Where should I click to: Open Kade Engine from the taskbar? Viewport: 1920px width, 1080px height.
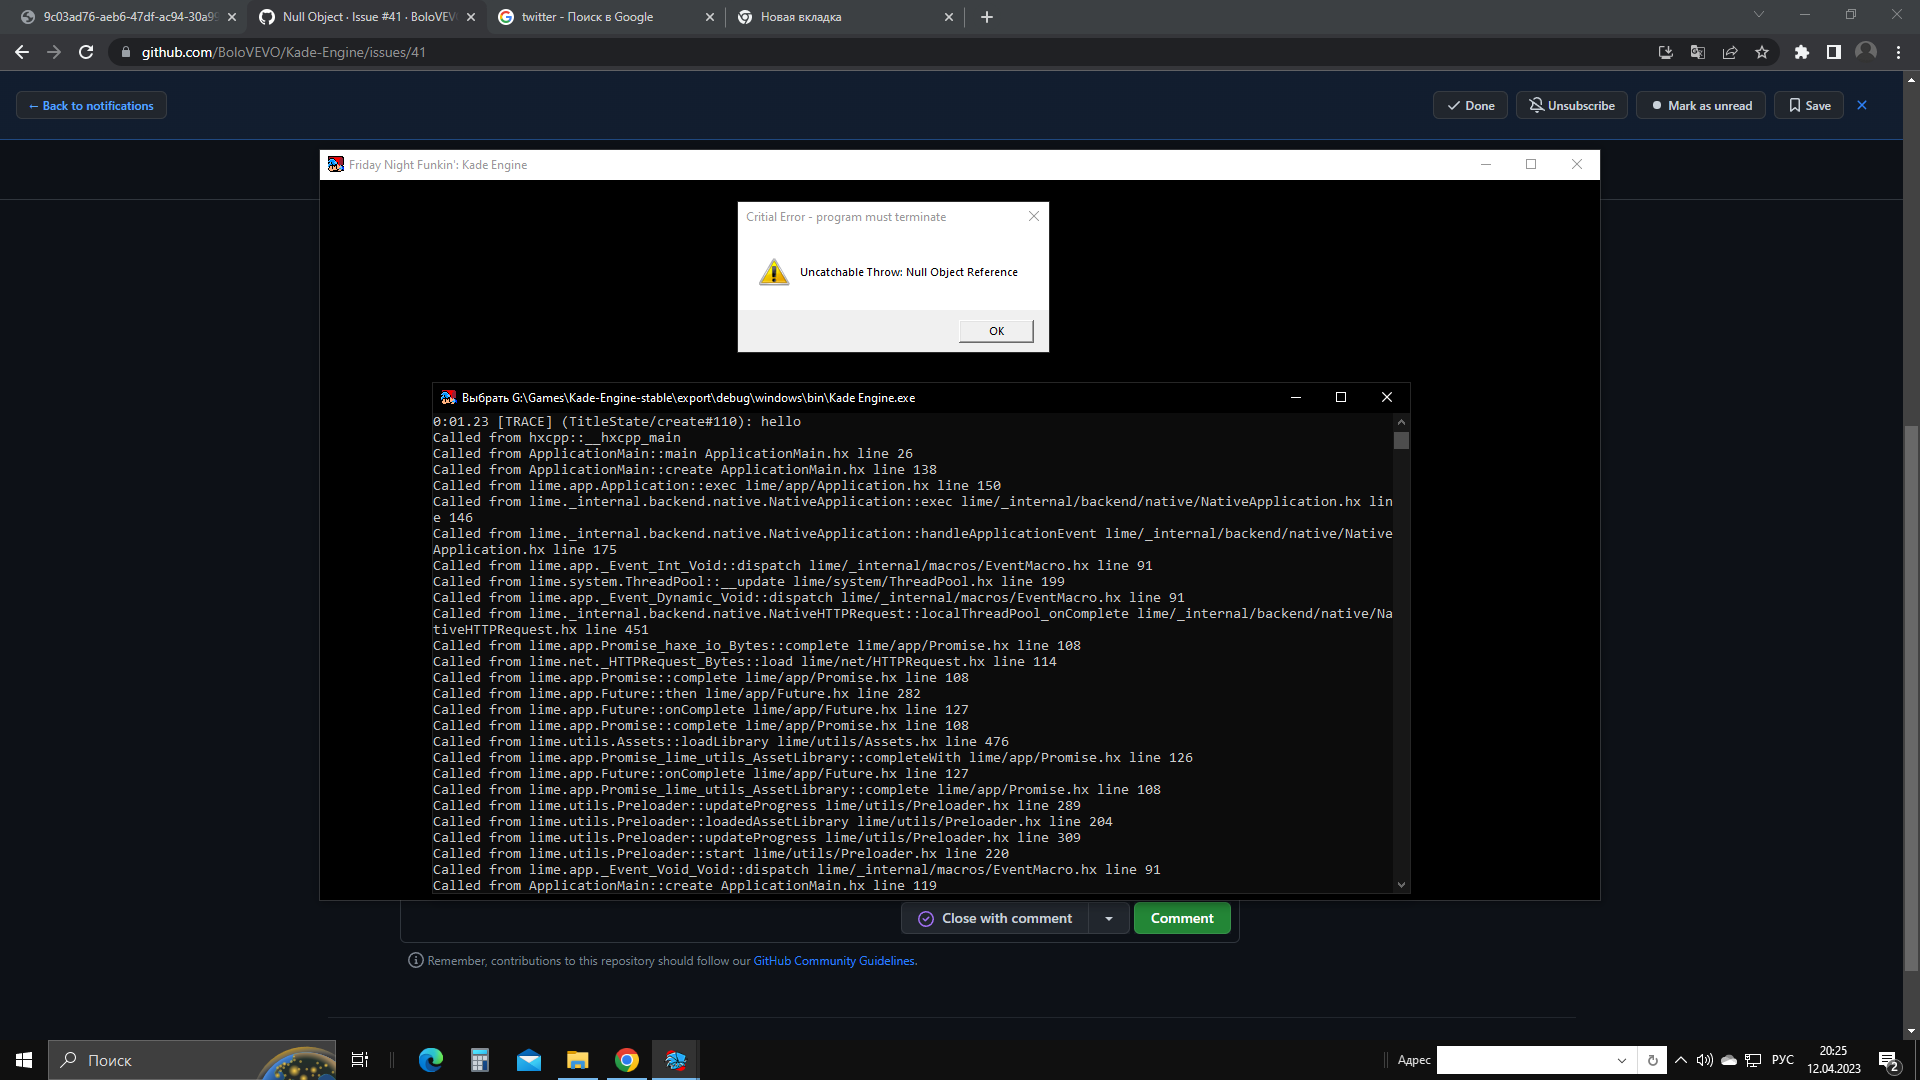[675, 1060]
